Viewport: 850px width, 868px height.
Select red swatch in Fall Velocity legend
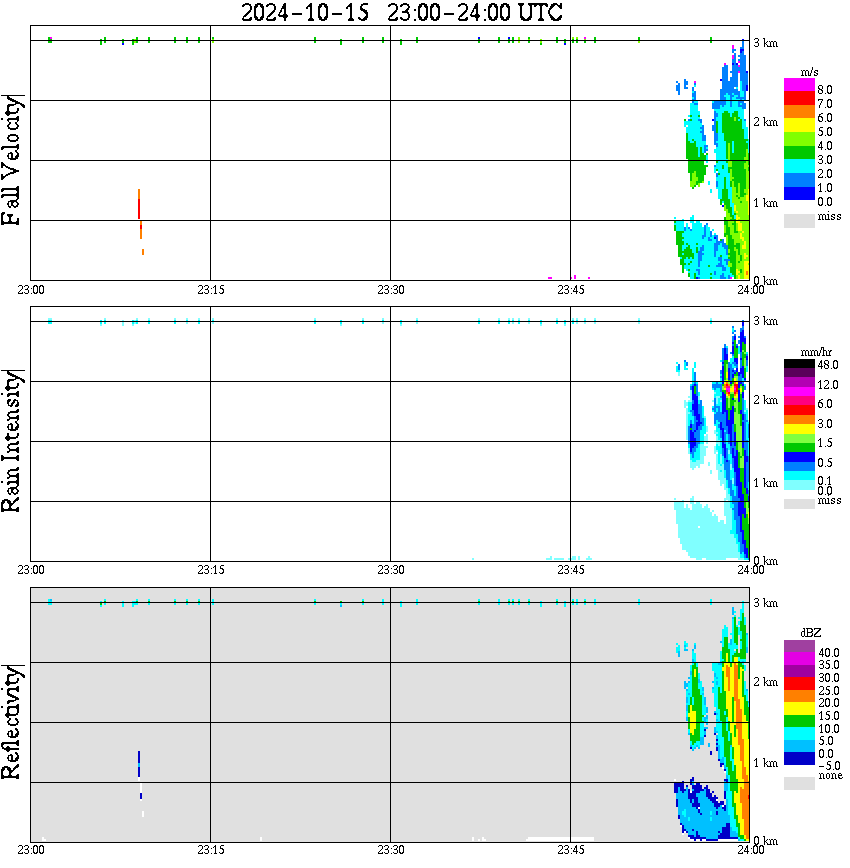[x=799, y=99]
